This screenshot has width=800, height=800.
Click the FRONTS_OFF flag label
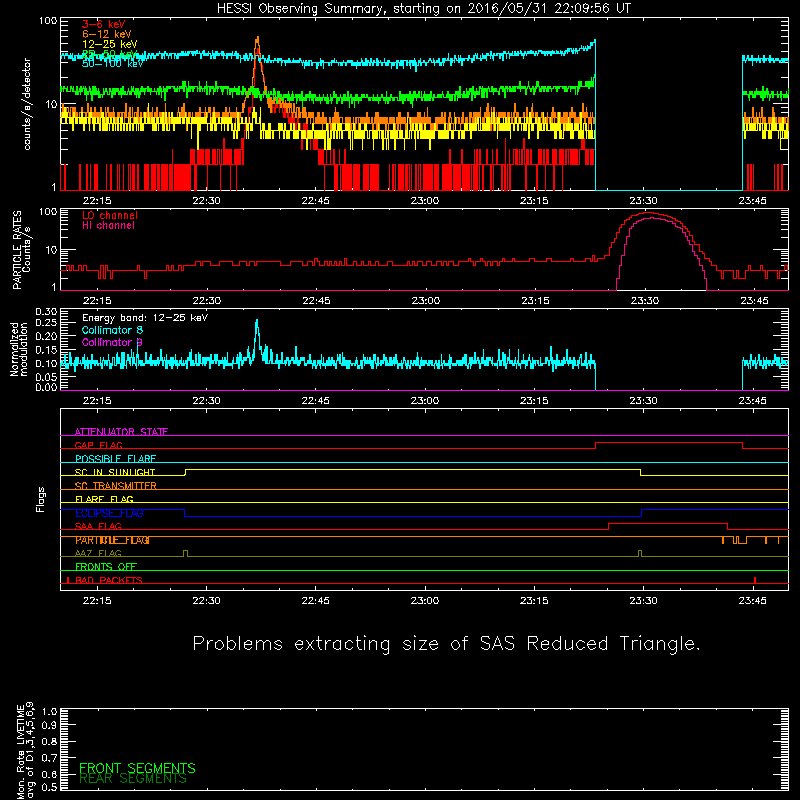(106, 567)
